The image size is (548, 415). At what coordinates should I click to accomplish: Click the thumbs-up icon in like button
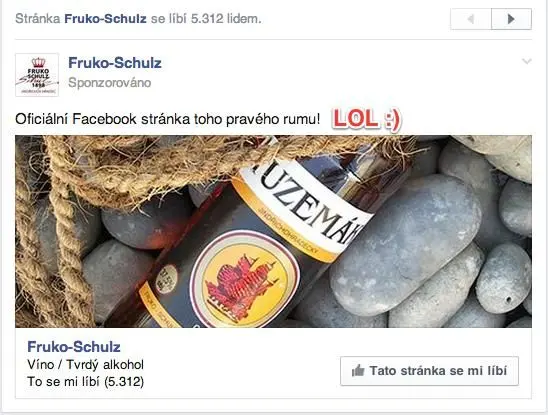tap(358, 370)
